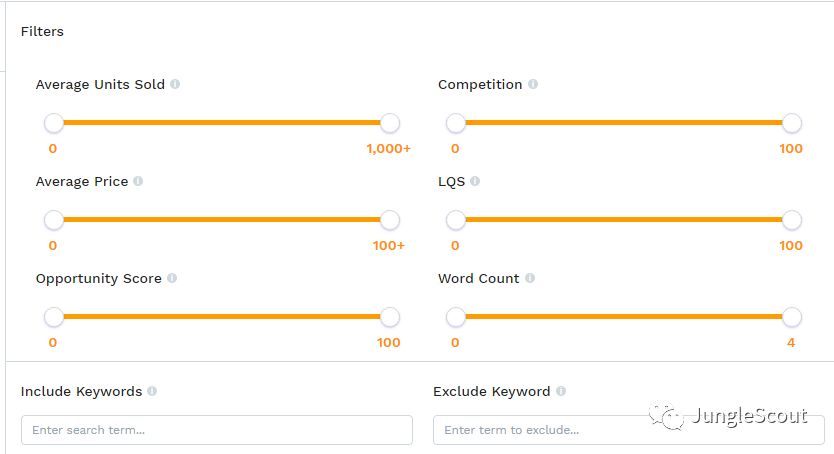
Task: Click the Exclude Keyword input field
Action: point(628,430)
